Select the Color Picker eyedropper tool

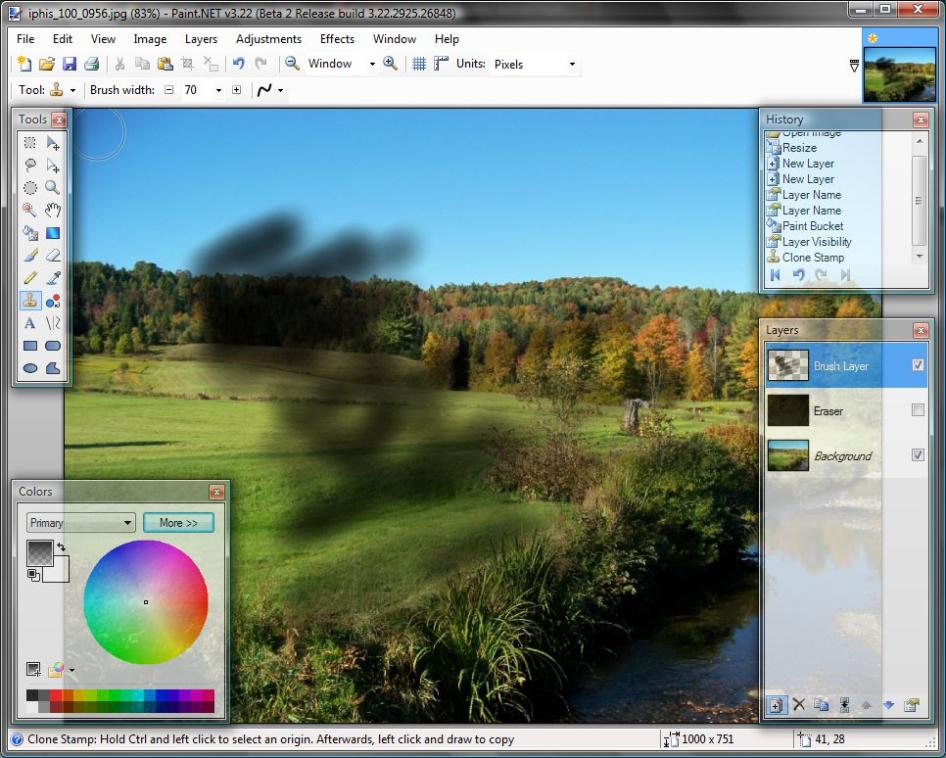click(53, 278)
